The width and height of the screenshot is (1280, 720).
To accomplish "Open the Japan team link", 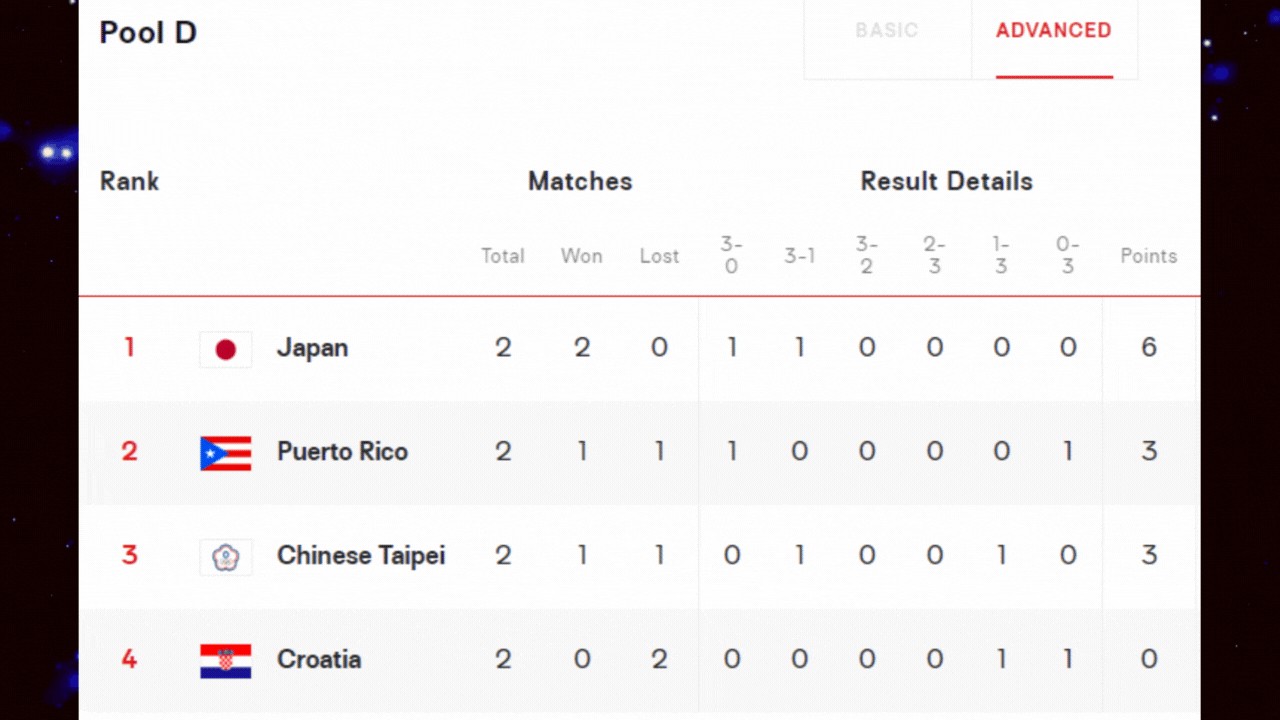I will 313,348.
